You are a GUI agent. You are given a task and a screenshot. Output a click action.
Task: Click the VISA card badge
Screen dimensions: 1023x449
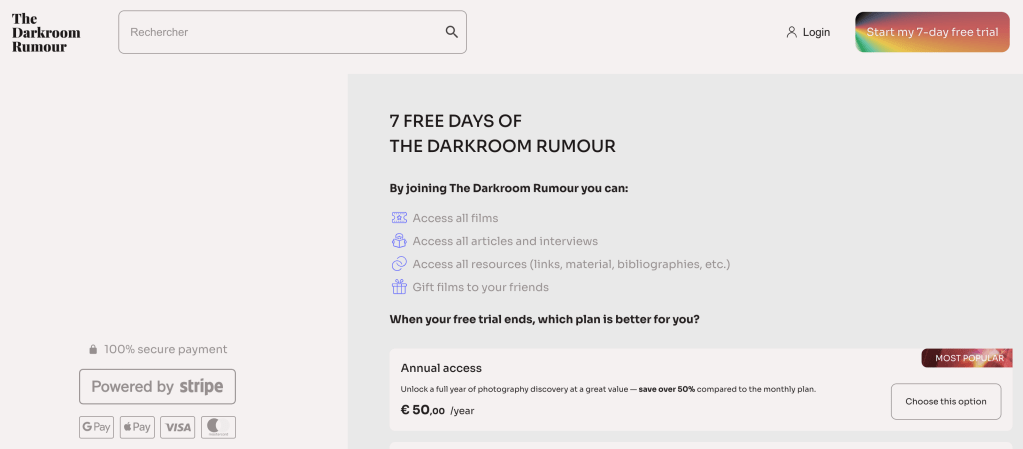pyautogui.click(x=178, y=427)
